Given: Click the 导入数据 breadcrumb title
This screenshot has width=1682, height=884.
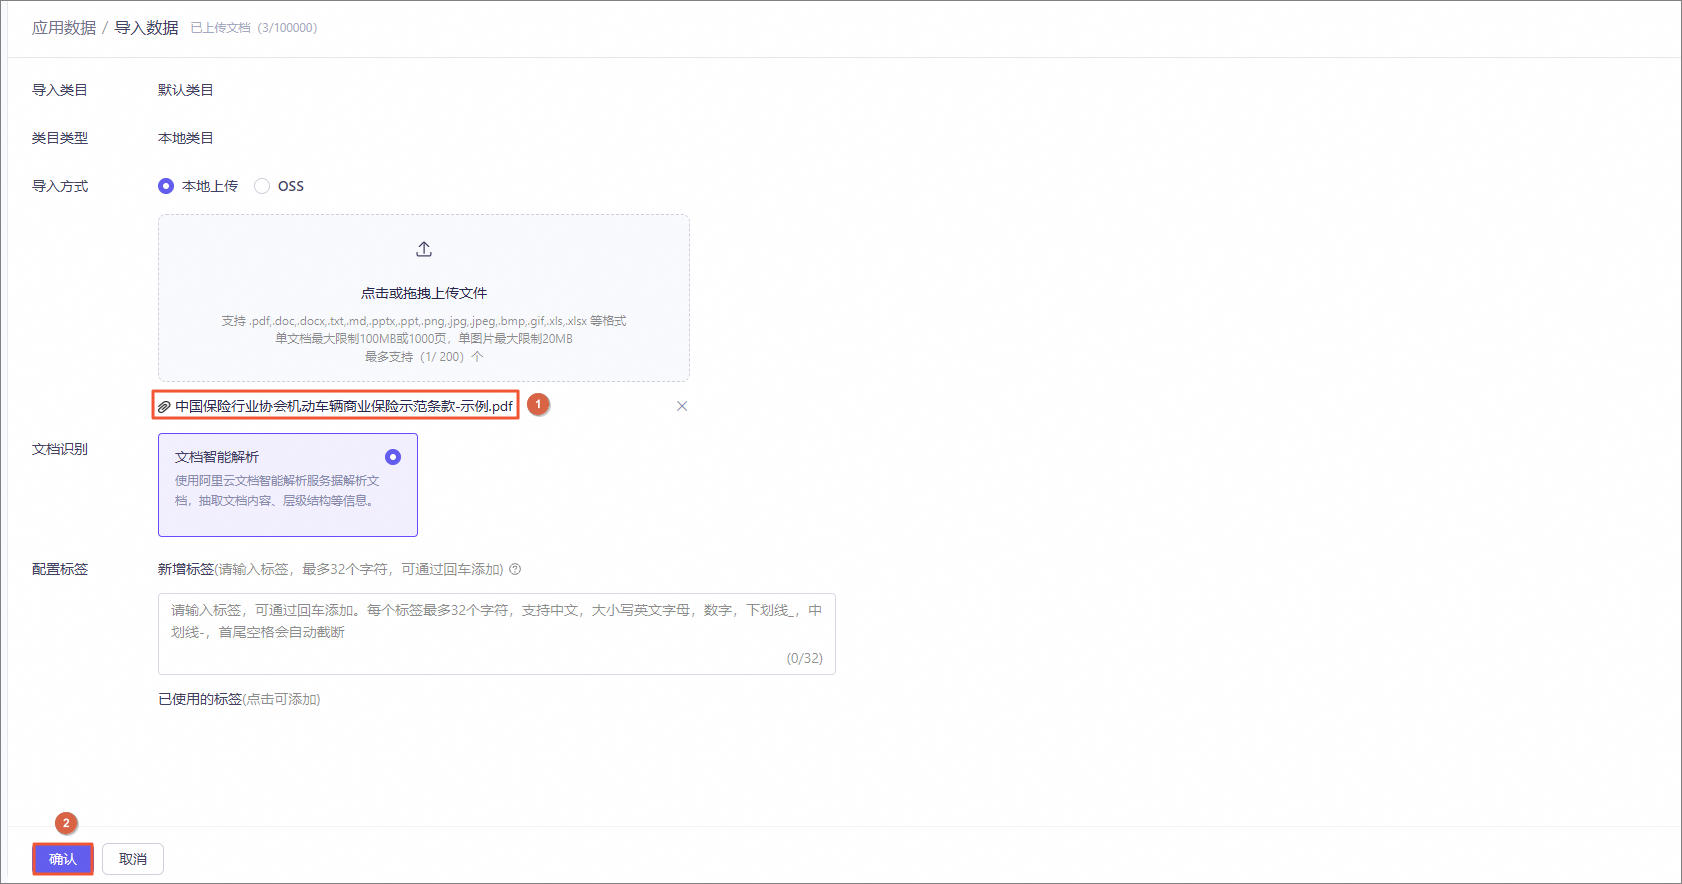Looking at the screenshot, I should pyautogui.click(x=146, y=28).
